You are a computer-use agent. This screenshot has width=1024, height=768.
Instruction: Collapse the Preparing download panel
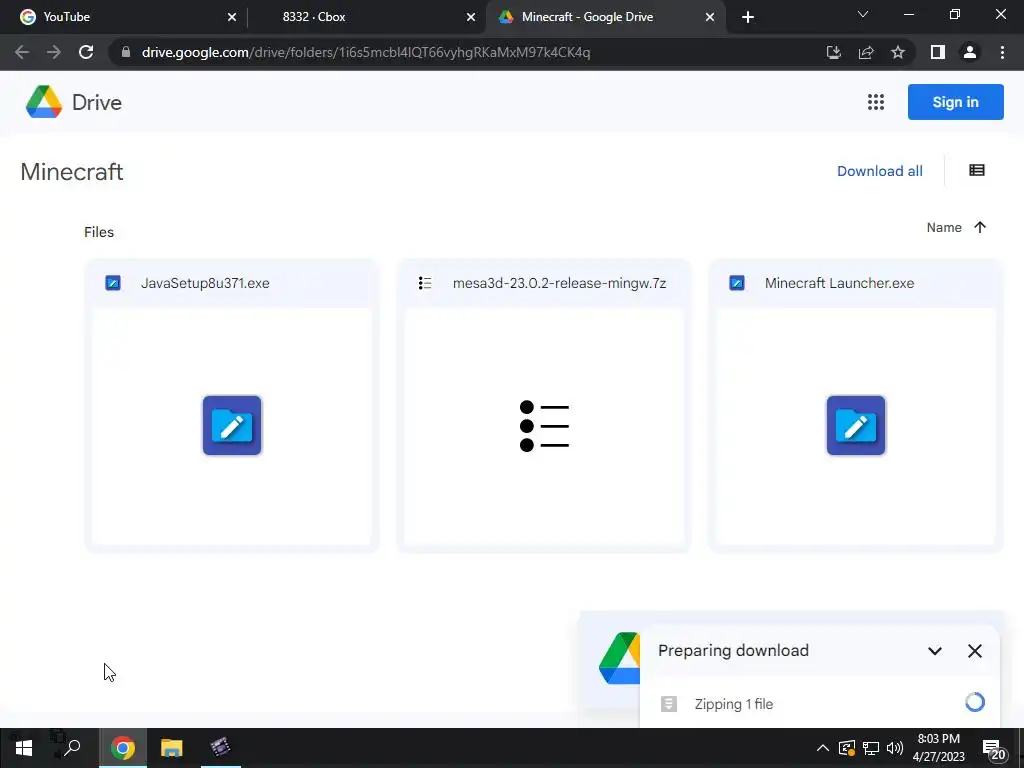coord(935,650)
